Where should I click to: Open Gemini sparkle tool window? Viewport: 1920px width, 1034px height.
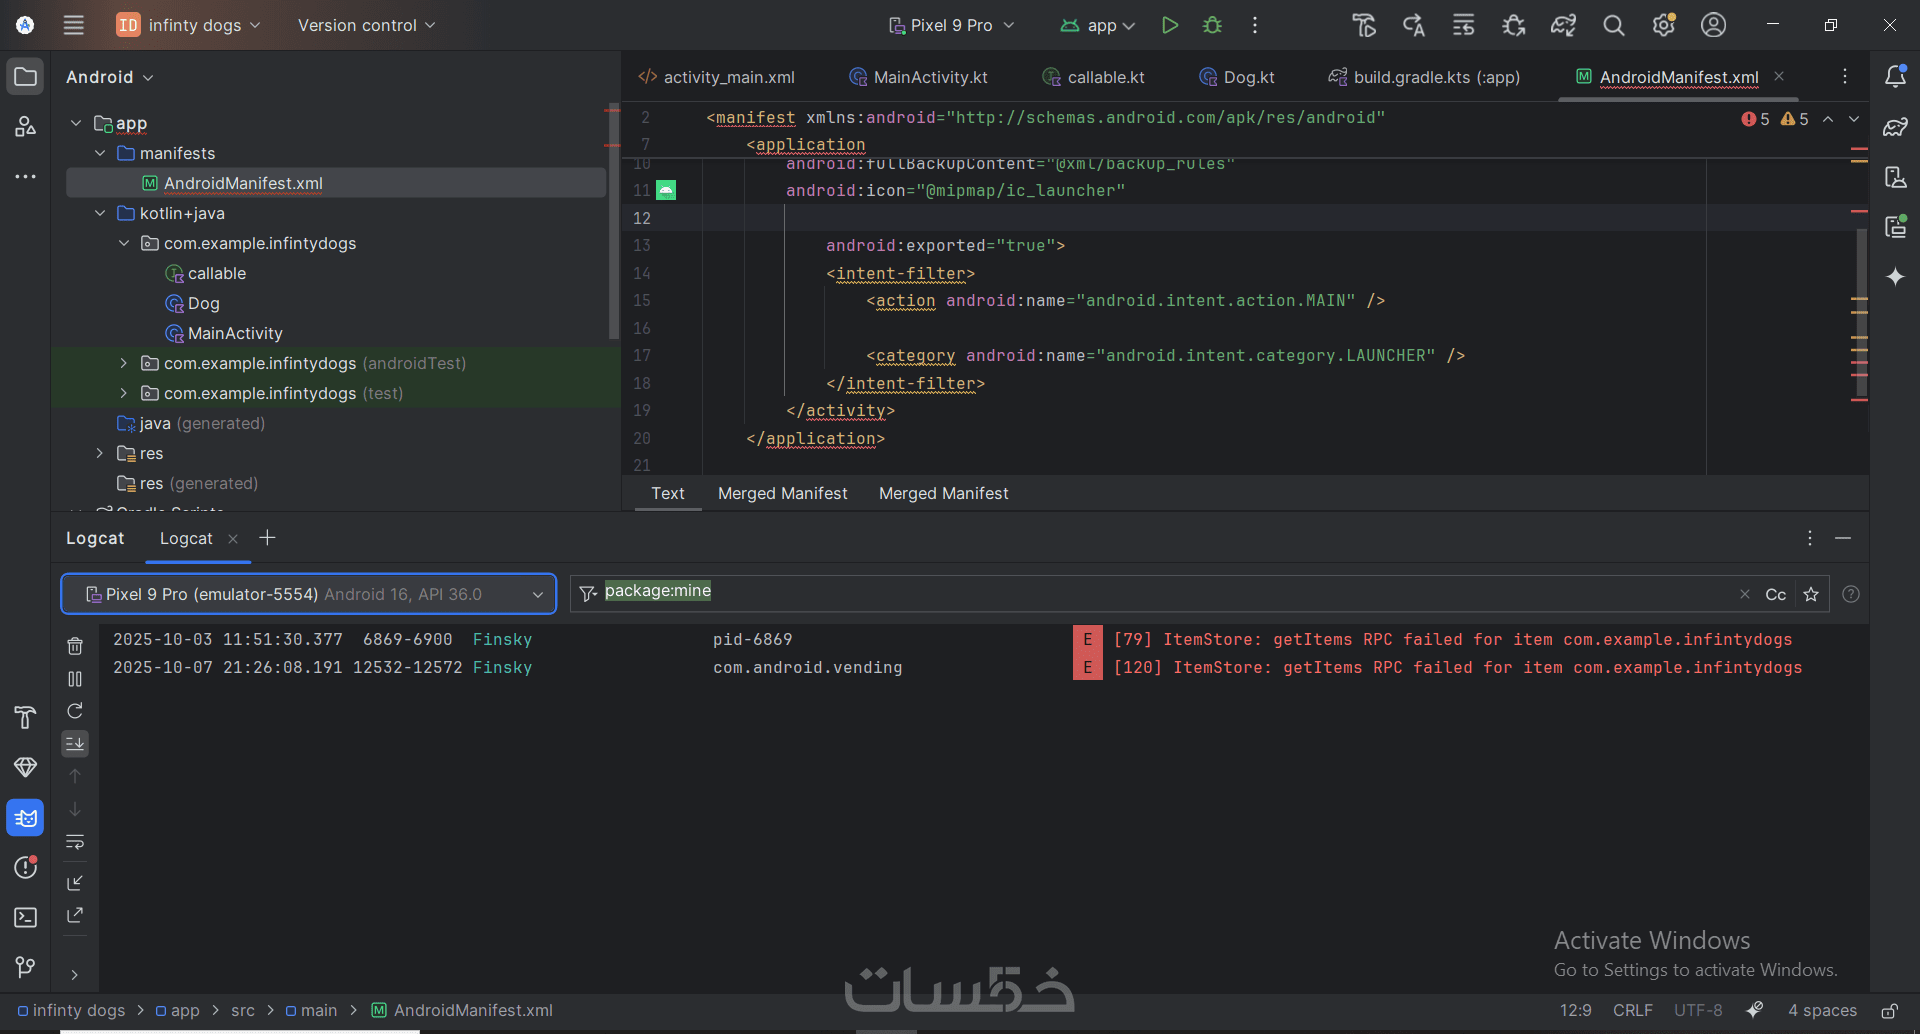[x=1895, y=276]
